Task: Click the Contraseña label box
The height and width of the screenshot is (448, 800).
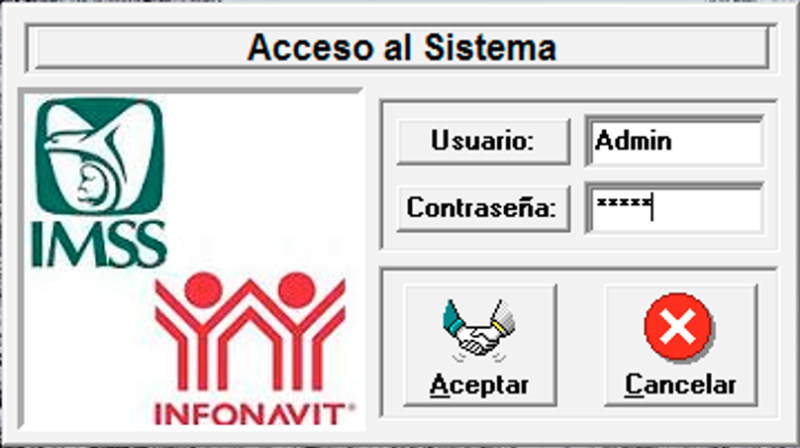Action: (483, 208)
